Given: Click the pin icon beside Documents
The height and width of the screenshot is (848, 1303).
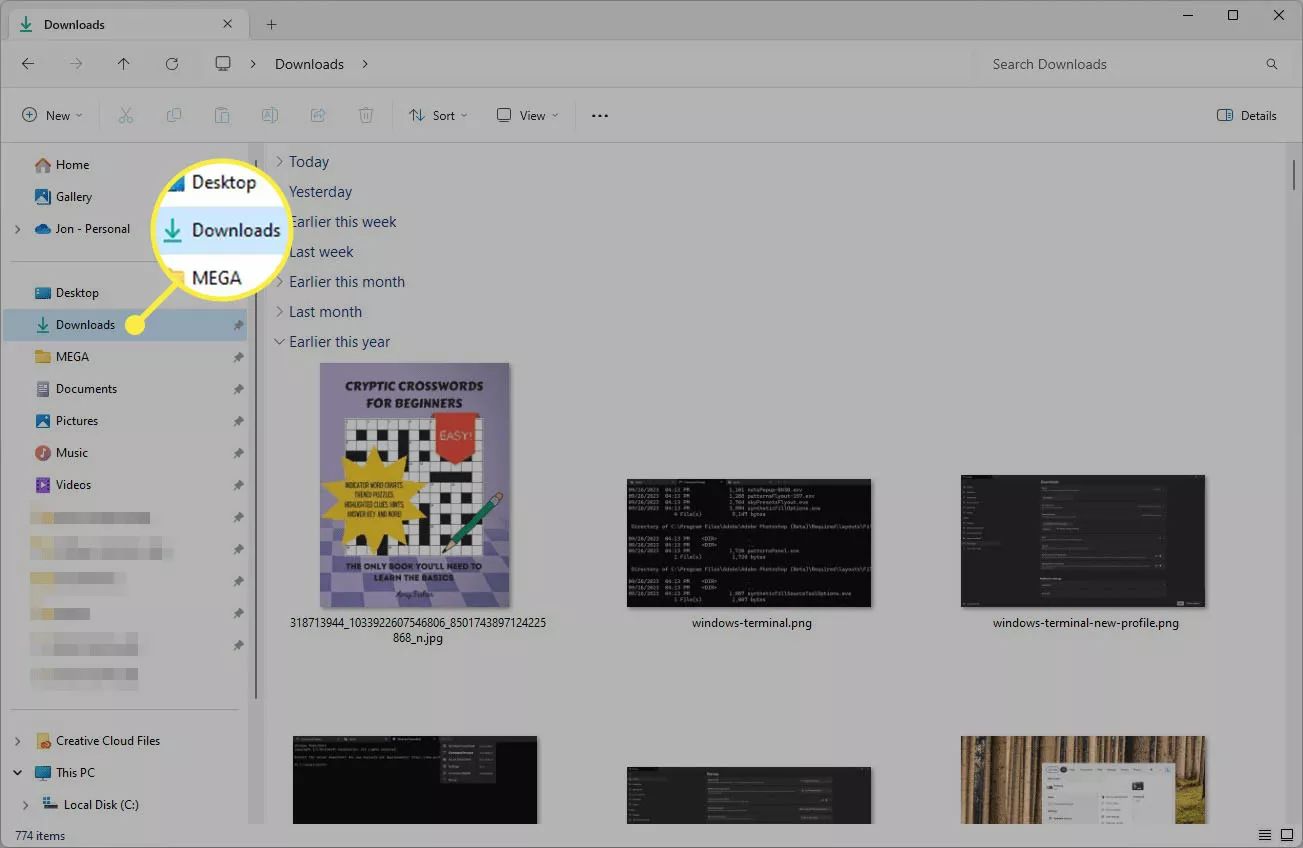Looking at the screenshot, I should pos(238,389).
